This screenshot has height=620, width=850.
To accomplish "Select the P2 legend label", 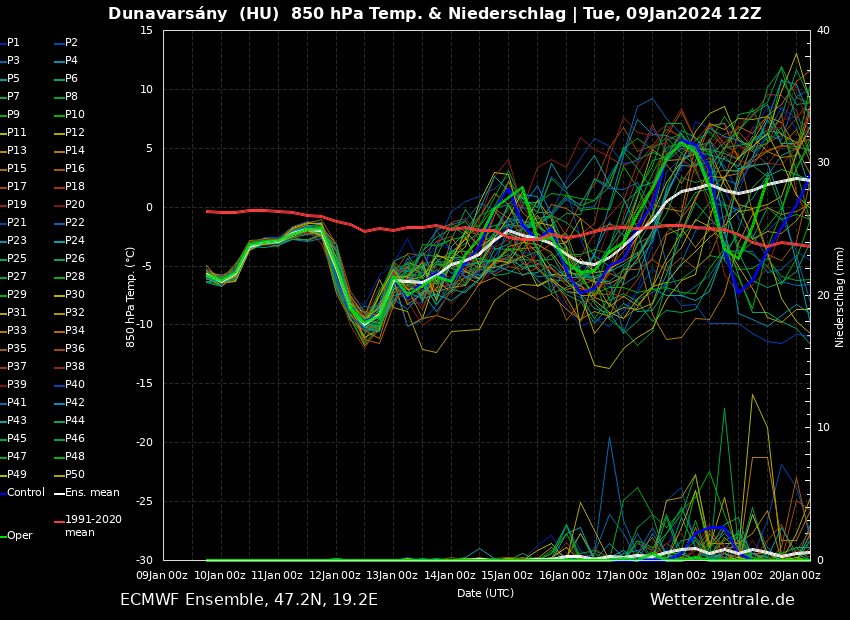I will pos(71,43).
